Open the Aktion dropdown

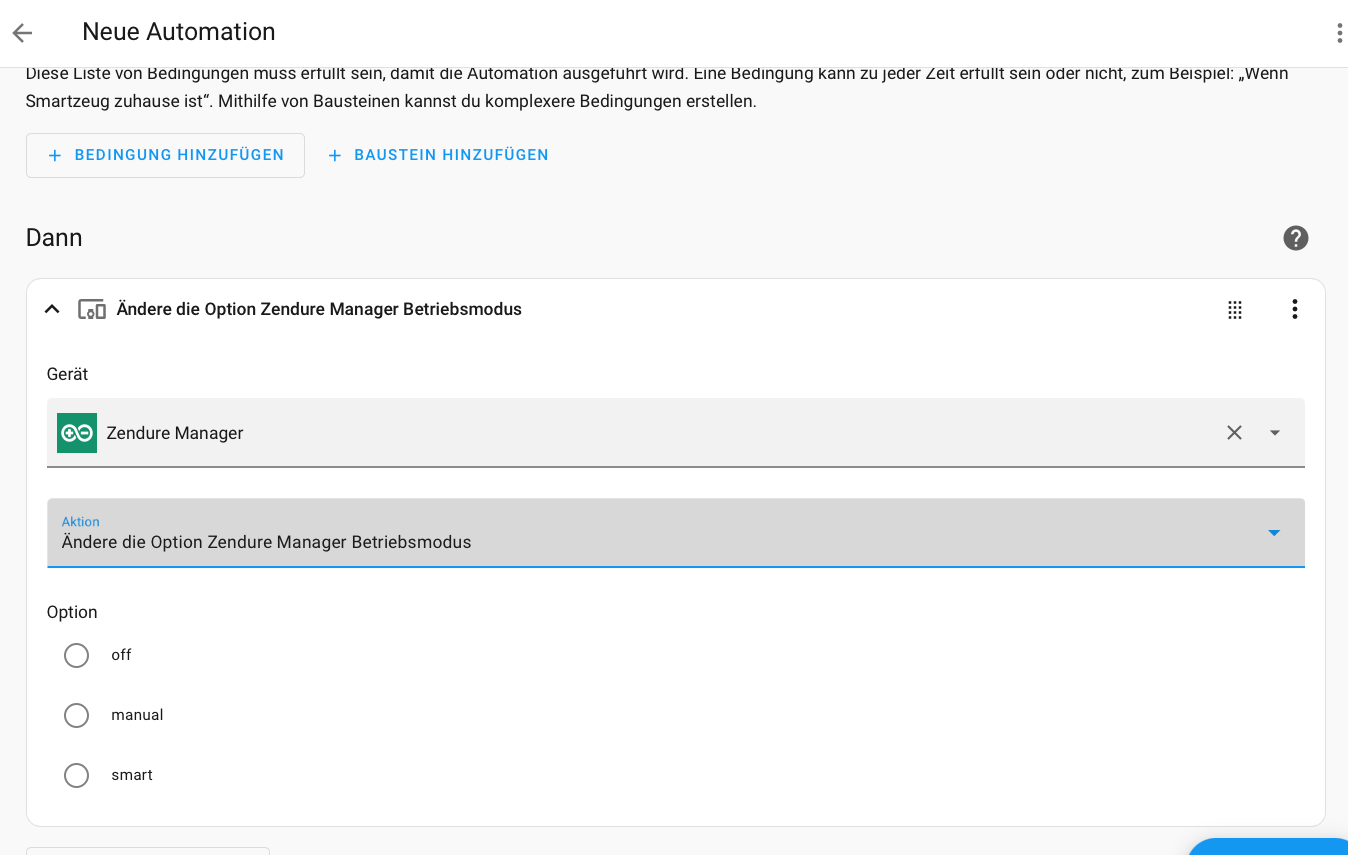click(x=676, y=533)
